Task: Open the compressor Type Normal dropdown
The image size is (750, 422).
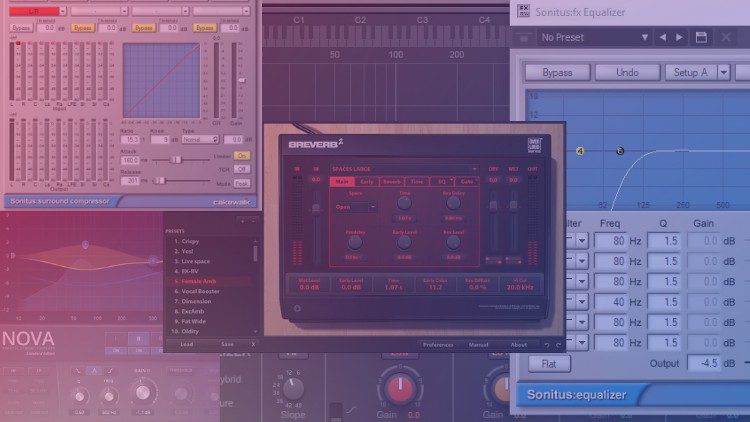Action: pos(200,139)
